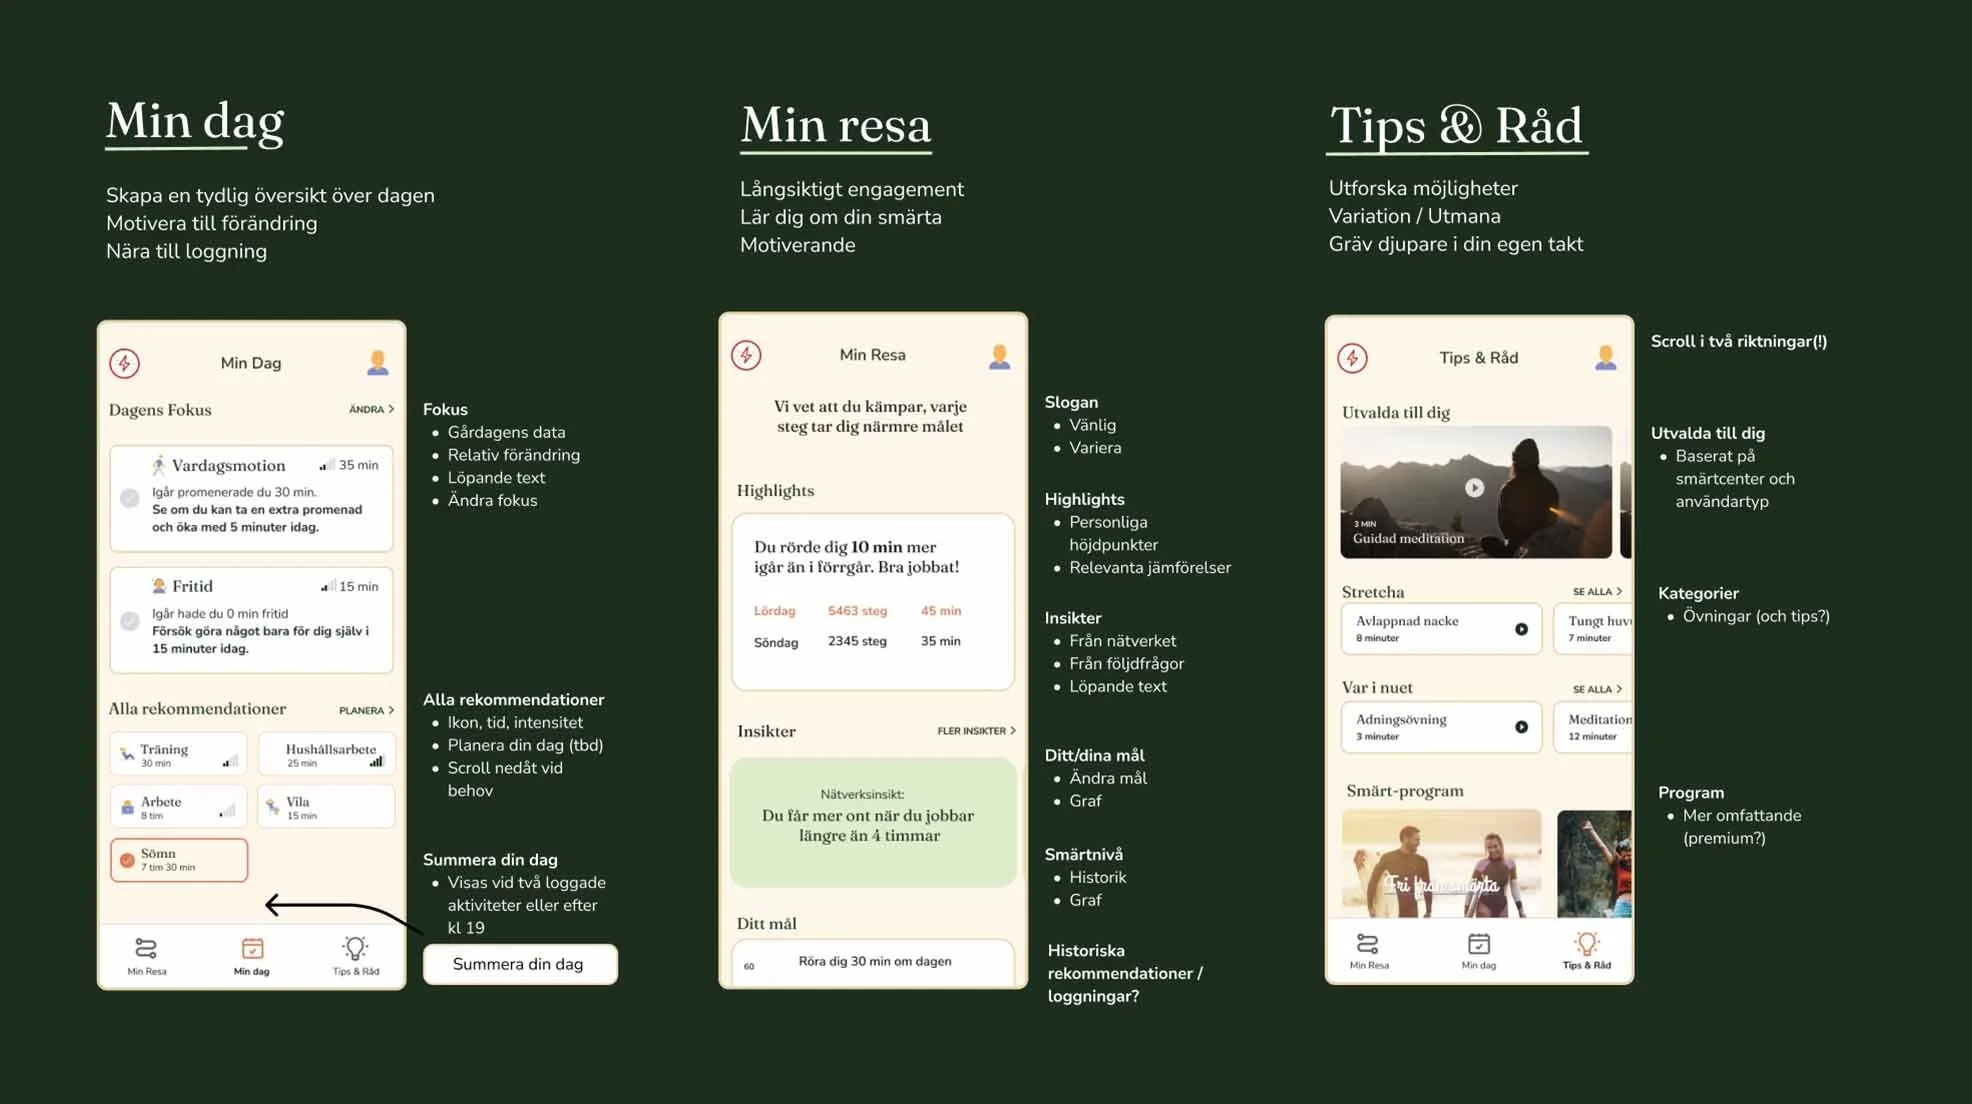
Task: Open the profile avatar in Min Resa screen
Action: tap(999, 356)
